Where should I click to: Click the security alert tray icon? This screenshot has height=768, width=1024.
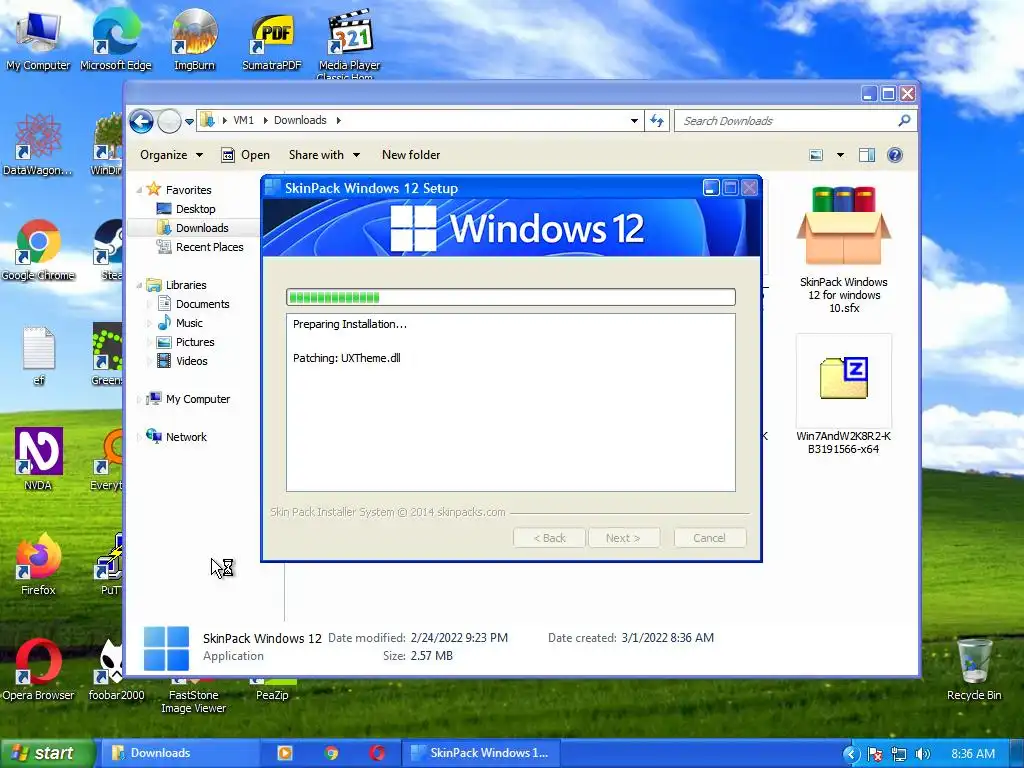[875, 754]
